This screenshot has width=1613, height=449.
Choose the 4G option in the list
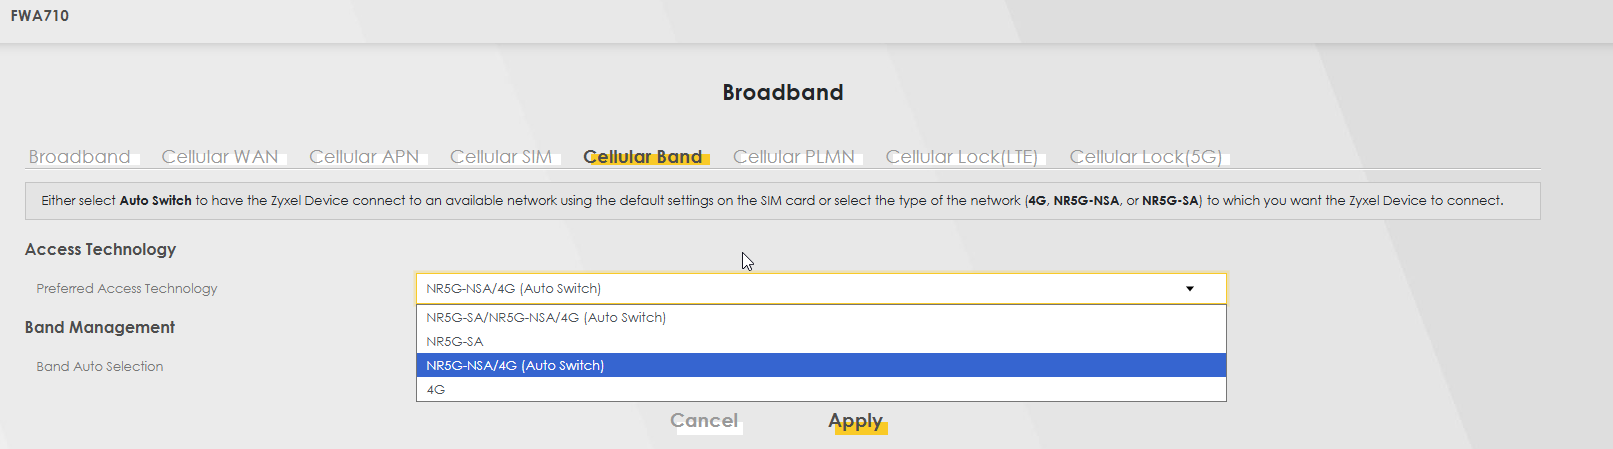436,390
